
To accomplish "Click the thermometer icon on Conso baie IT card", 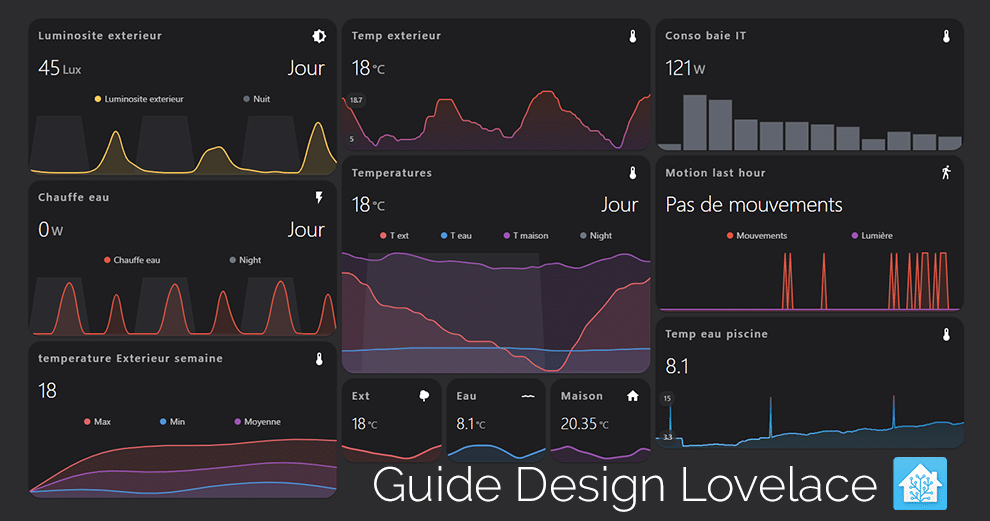I will pyautogui.click(x=946, y=36).
